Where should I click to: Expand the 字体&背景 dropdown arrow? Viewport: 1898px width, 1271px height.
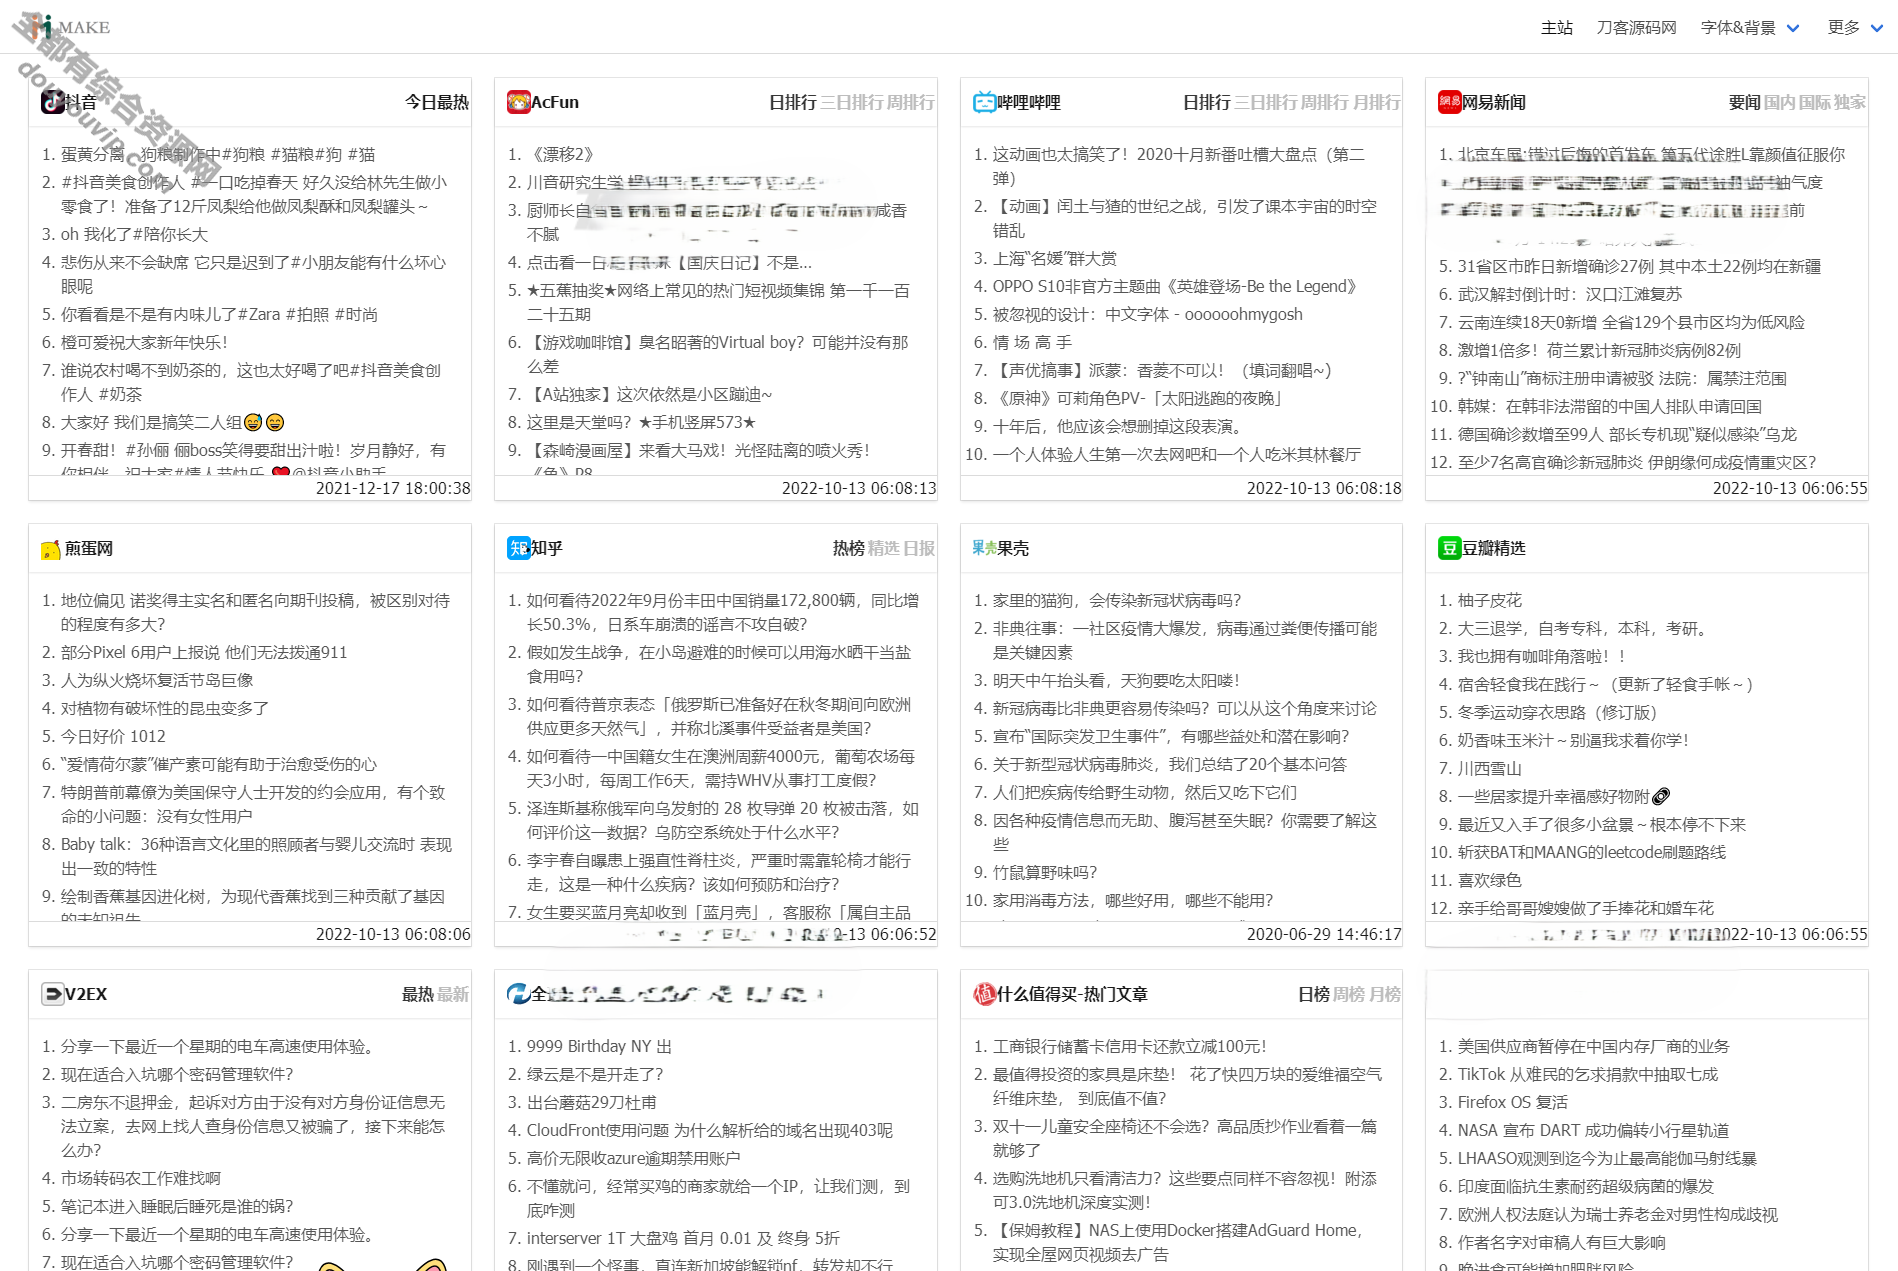tap(1793, 28)
